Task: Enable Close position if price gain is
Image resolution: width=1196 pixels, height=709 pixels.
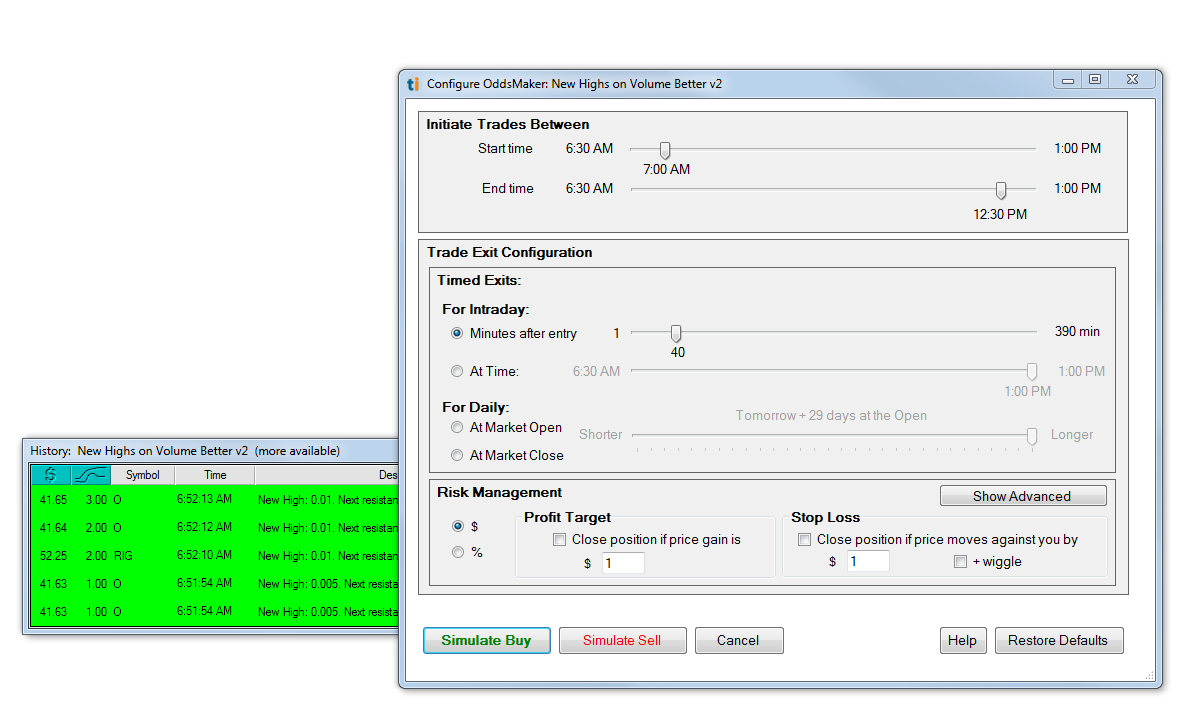Action: [560, 540]
